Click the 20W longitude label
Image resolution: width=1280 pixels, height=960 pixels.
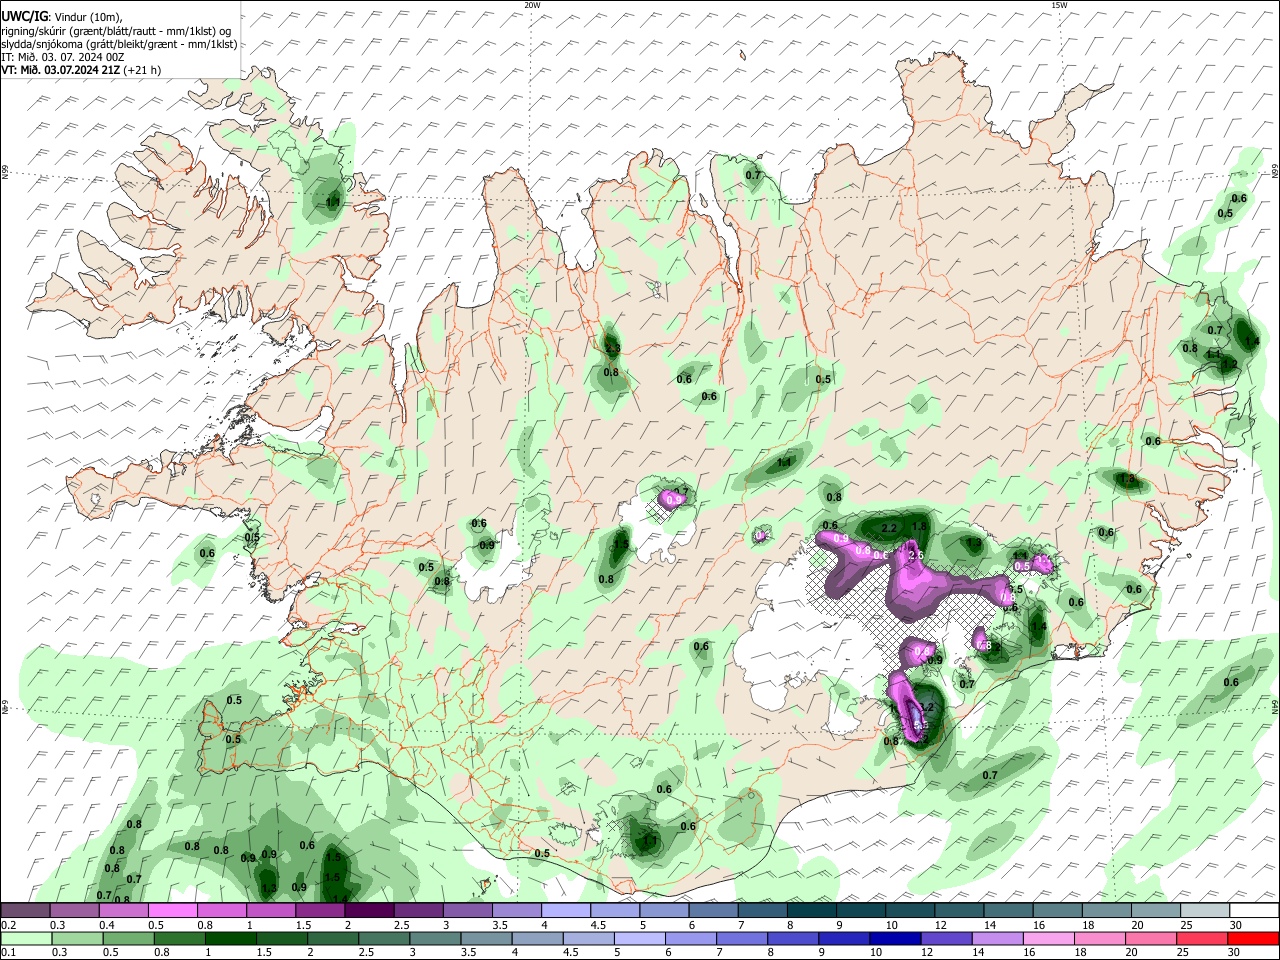[x=532, y=5]
